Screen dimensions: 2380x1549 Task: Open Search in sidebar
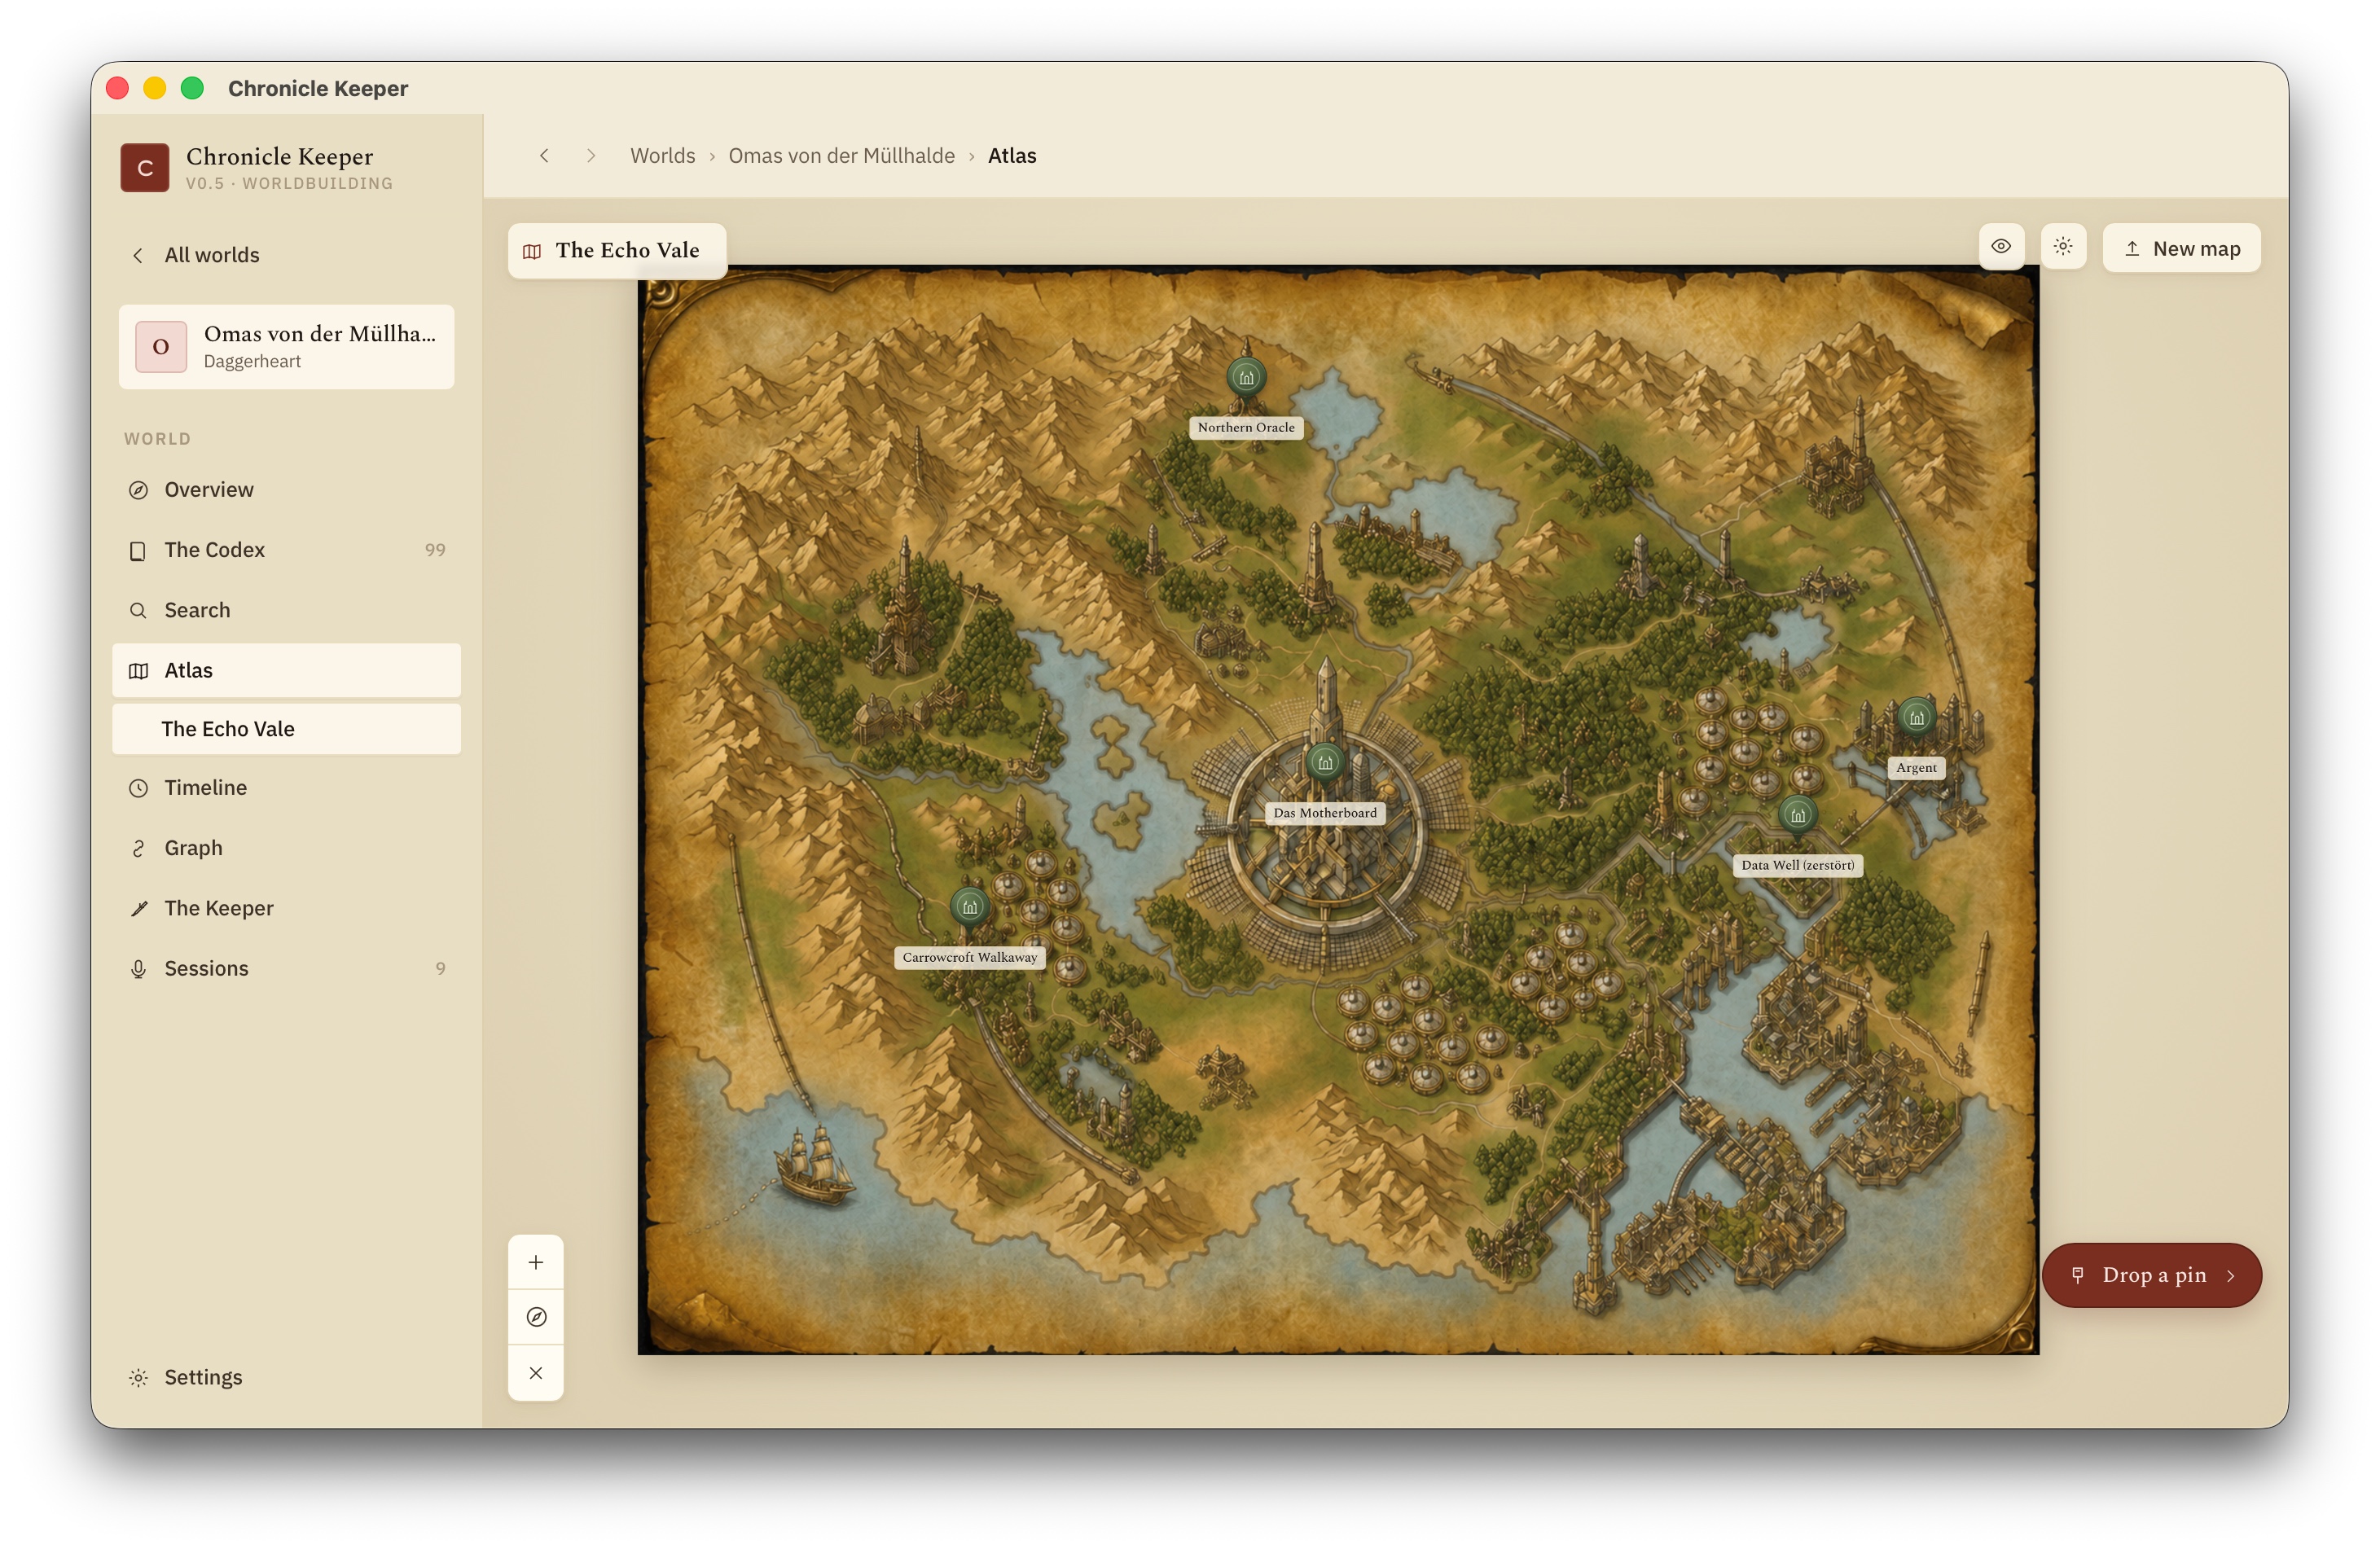click(x=287, y=610)
